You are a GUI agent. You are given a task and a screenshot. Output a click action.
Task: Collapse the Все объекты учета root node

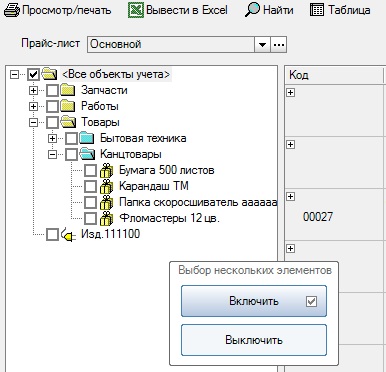14,74
